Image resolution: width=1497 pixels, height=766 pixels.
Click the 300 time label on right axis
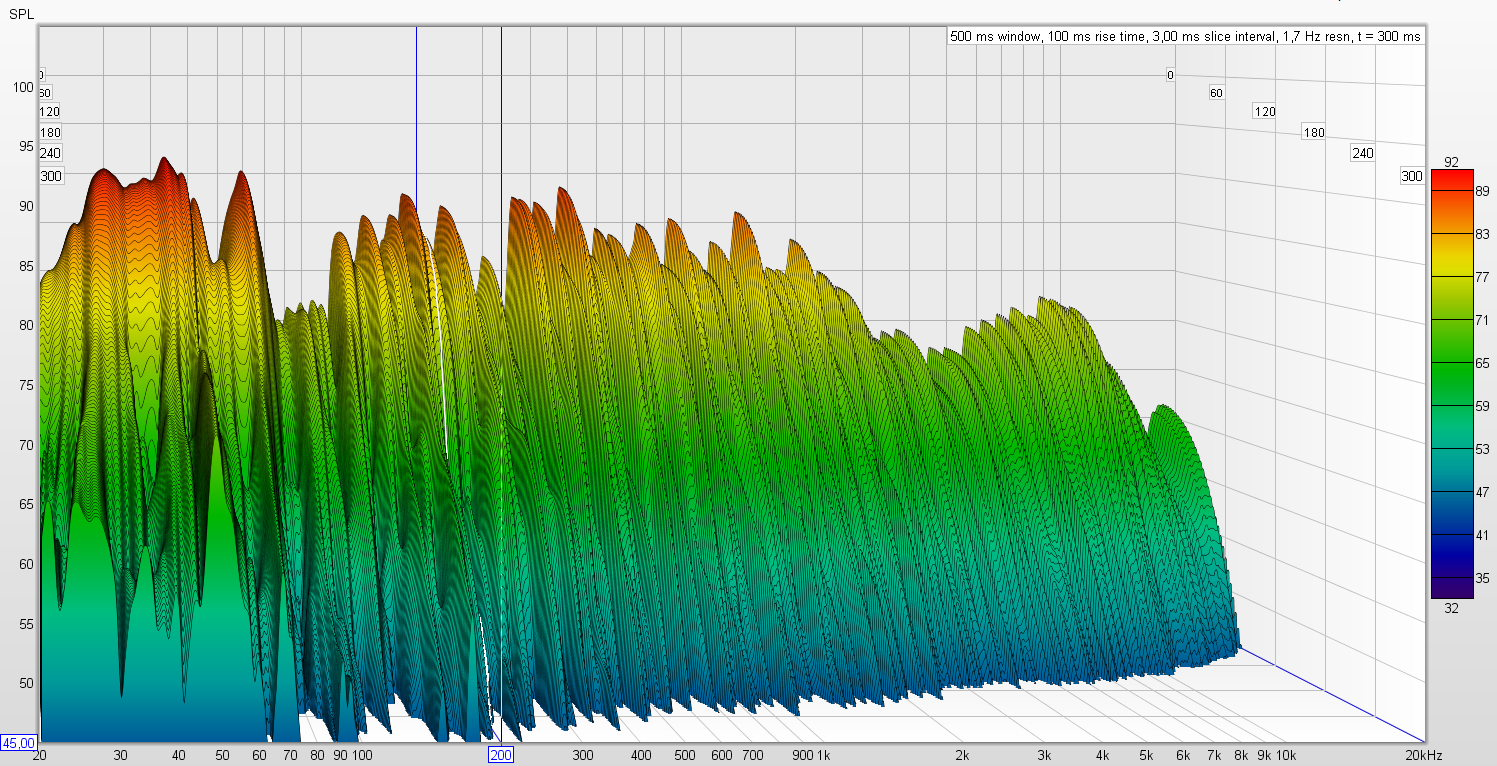pyautogui.click(x=1411, y=176)
